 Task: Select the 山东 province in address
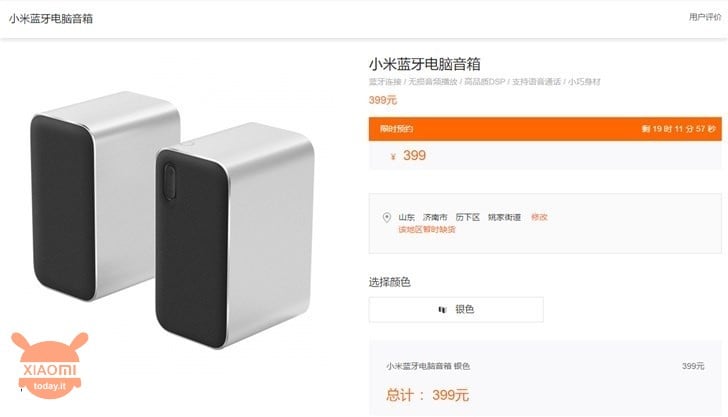pos(406,217)
